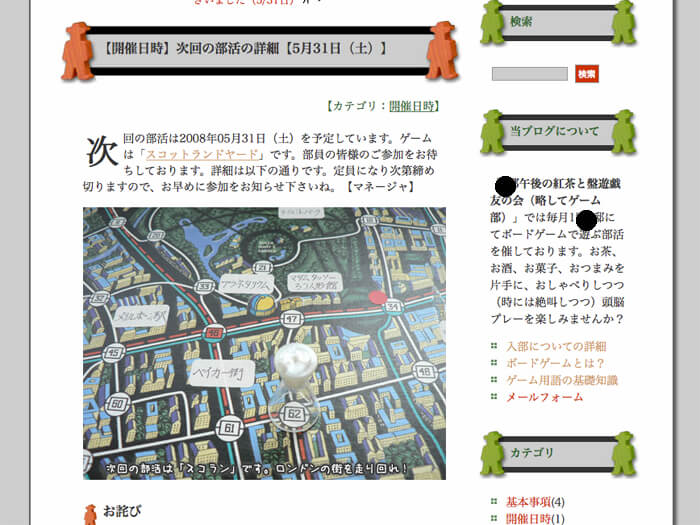Image resolution: width=700 pixels, height=525 pixels.
Task: Click the post title 次回の部活の詳細
Action: pyautogui.click(x=245, y=48)
